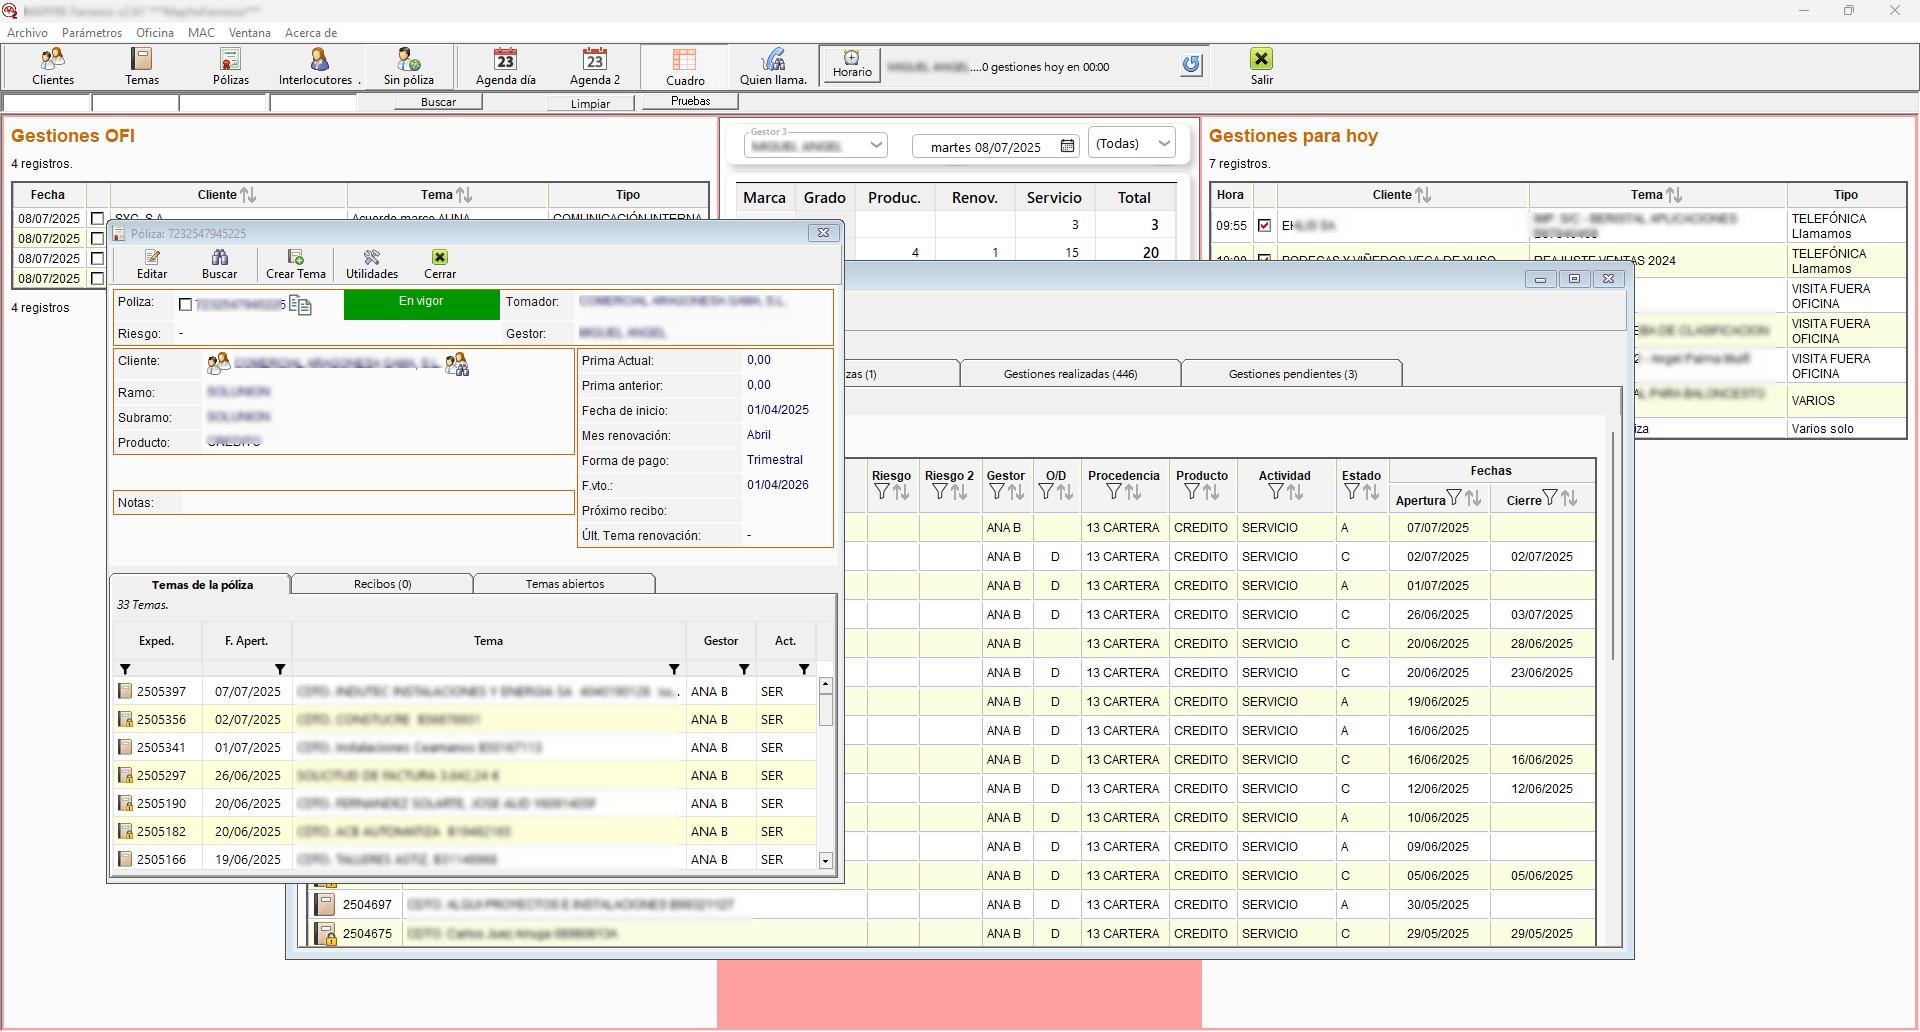The image size is (1920, 1032).
Task: Open document icon for expediente 2504697
Action: pyautogui.click(x=325, y=904)
